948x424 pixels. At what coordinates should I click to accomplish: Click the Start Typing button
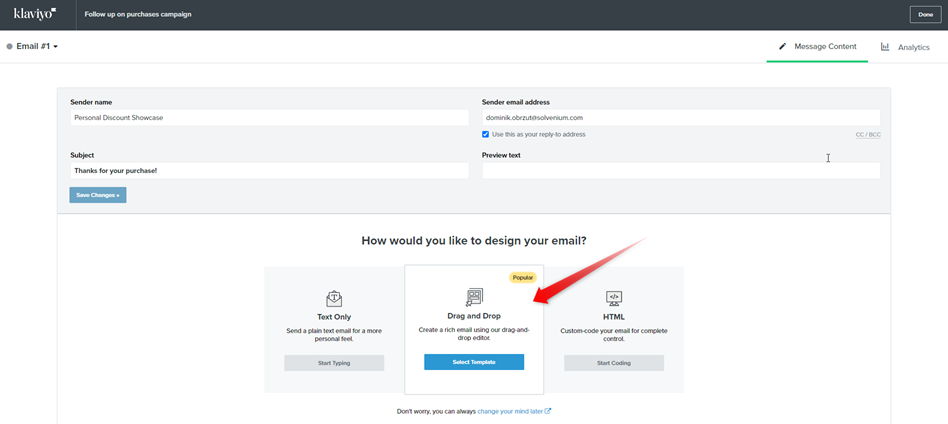click(334, 363)
